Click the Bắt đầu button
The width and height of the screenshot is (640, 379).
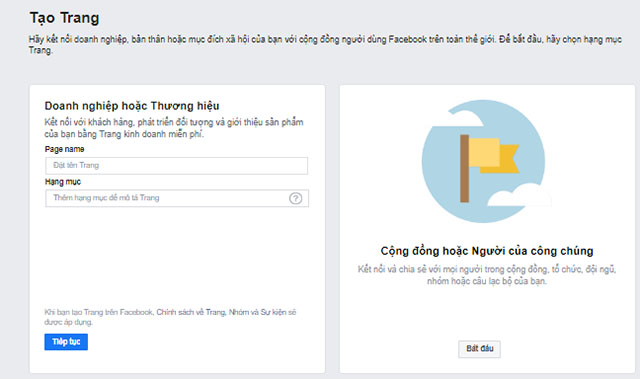pyautogui.click(x=480, y=349)
